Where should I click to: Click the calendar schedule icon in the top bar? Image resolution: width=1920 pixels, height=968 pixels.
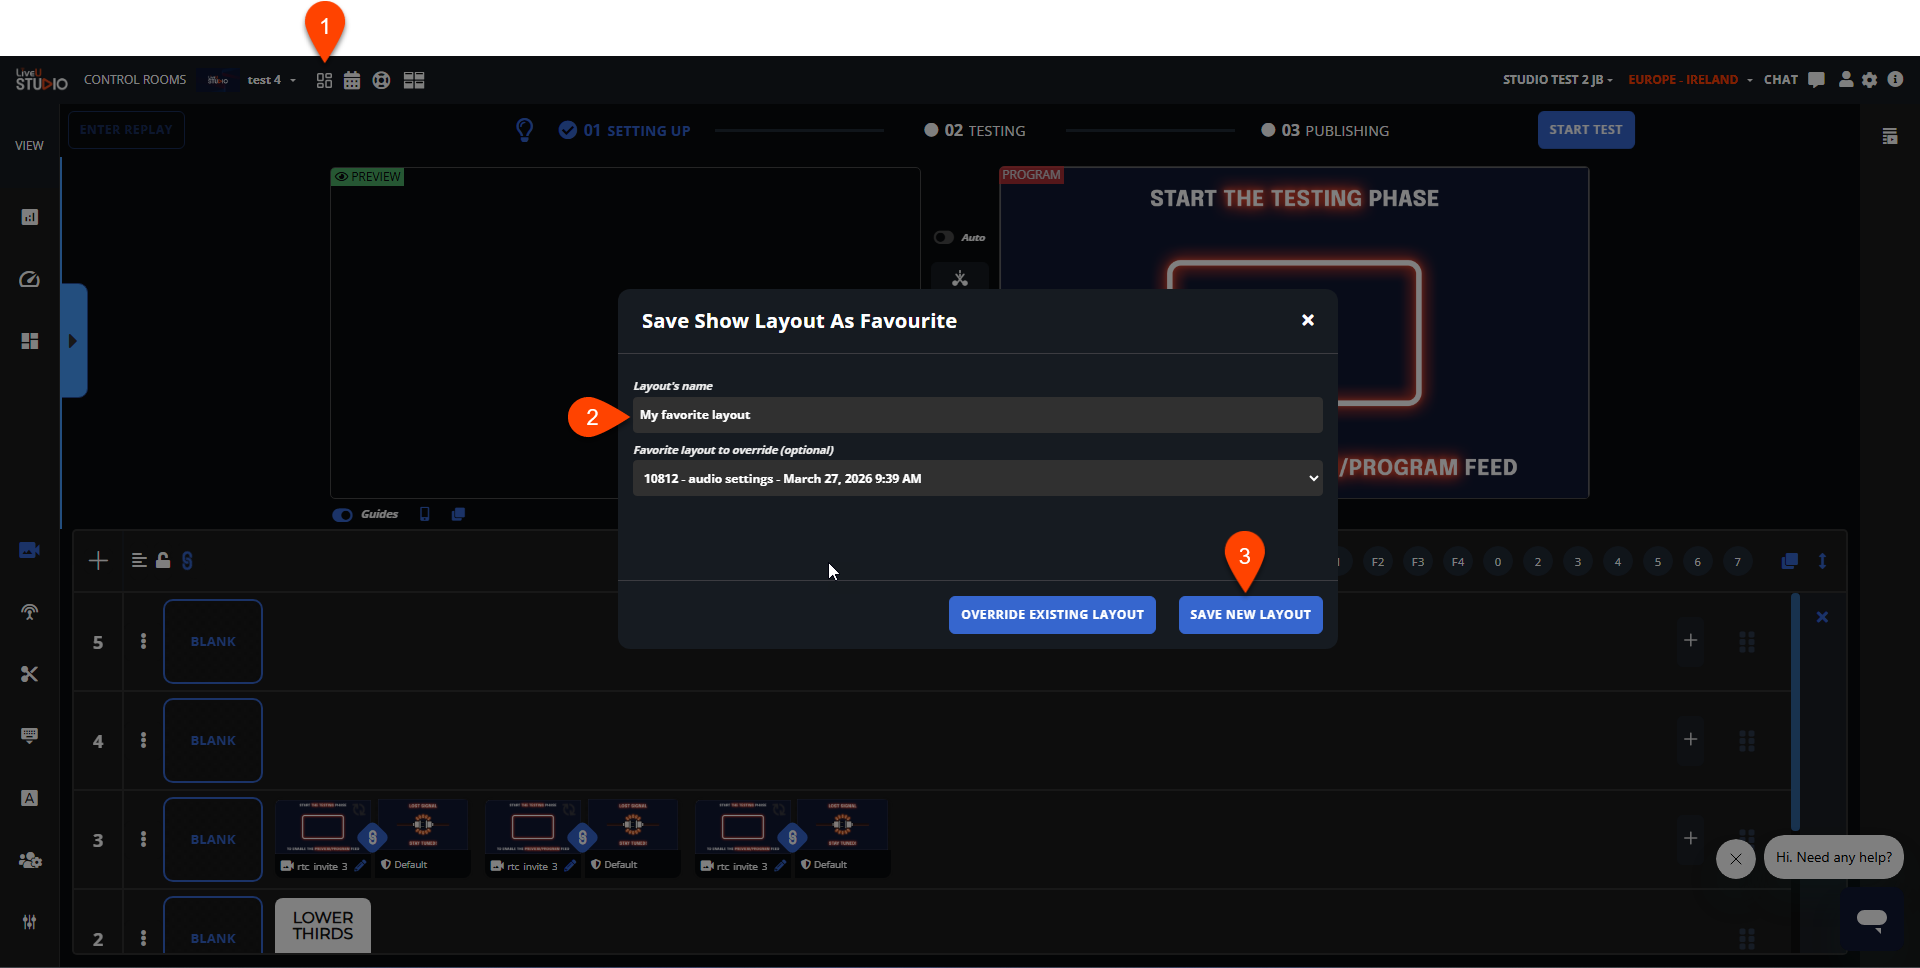pos(352,81)
